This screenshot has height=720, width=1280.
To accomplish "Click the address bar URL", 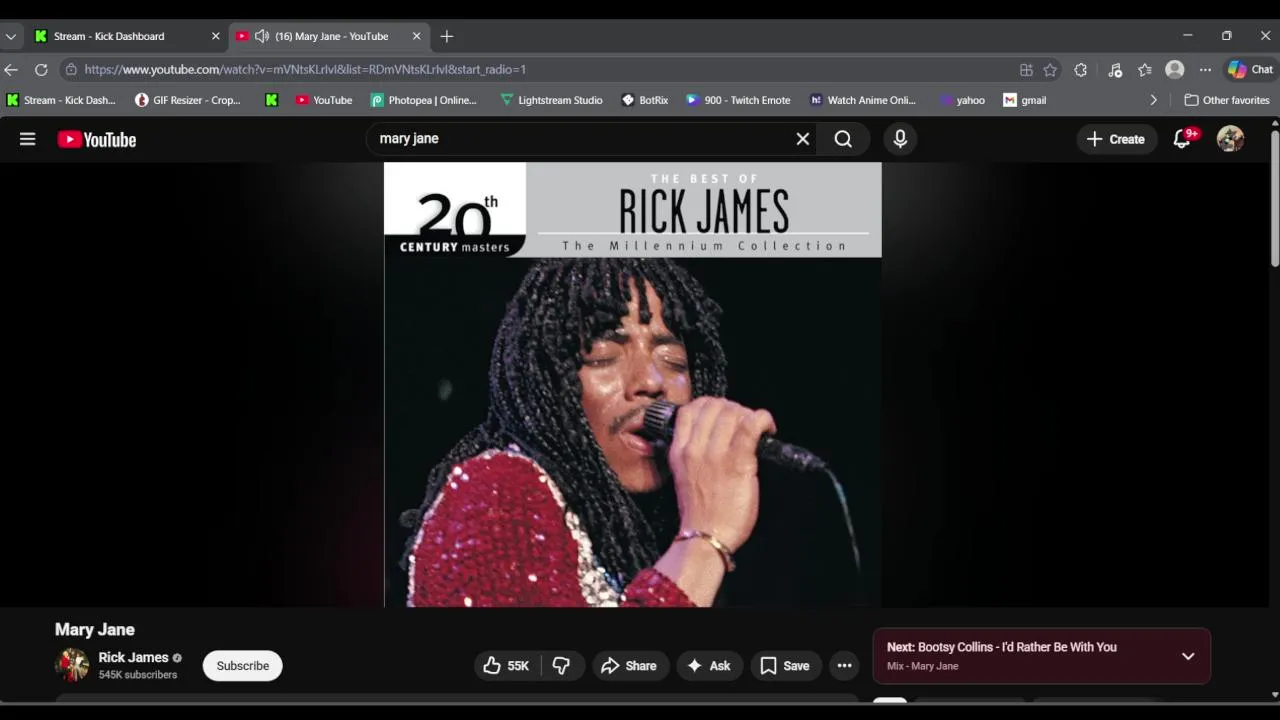I will click(x=305, y=70).
